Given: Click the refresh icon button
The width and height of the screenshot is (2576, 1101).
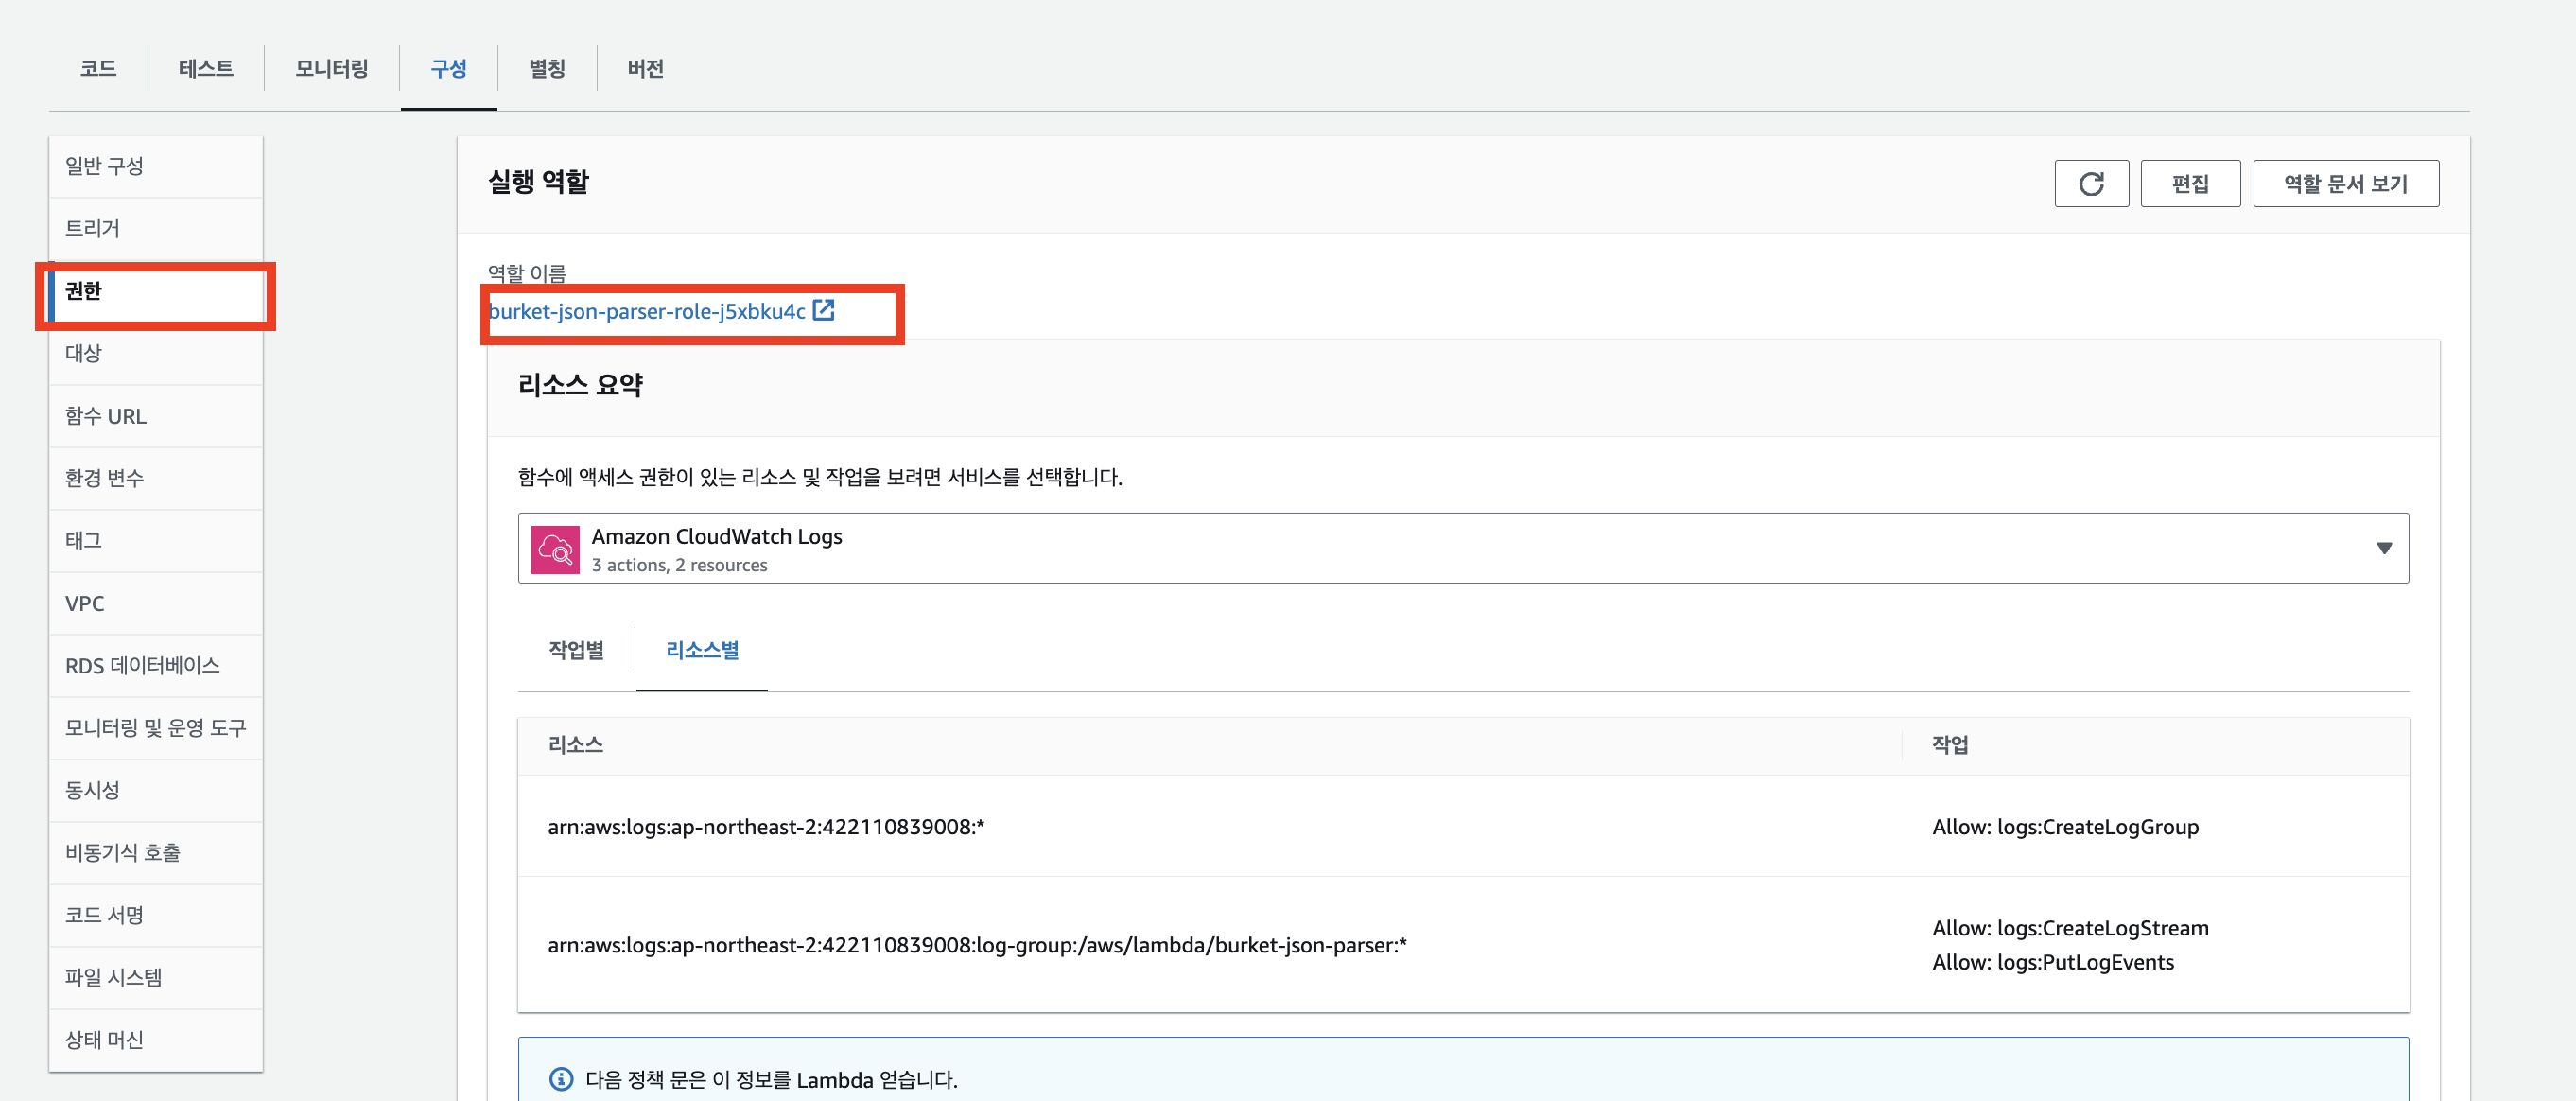Looking at the screenshot, I should click(x=2090, y=184).
